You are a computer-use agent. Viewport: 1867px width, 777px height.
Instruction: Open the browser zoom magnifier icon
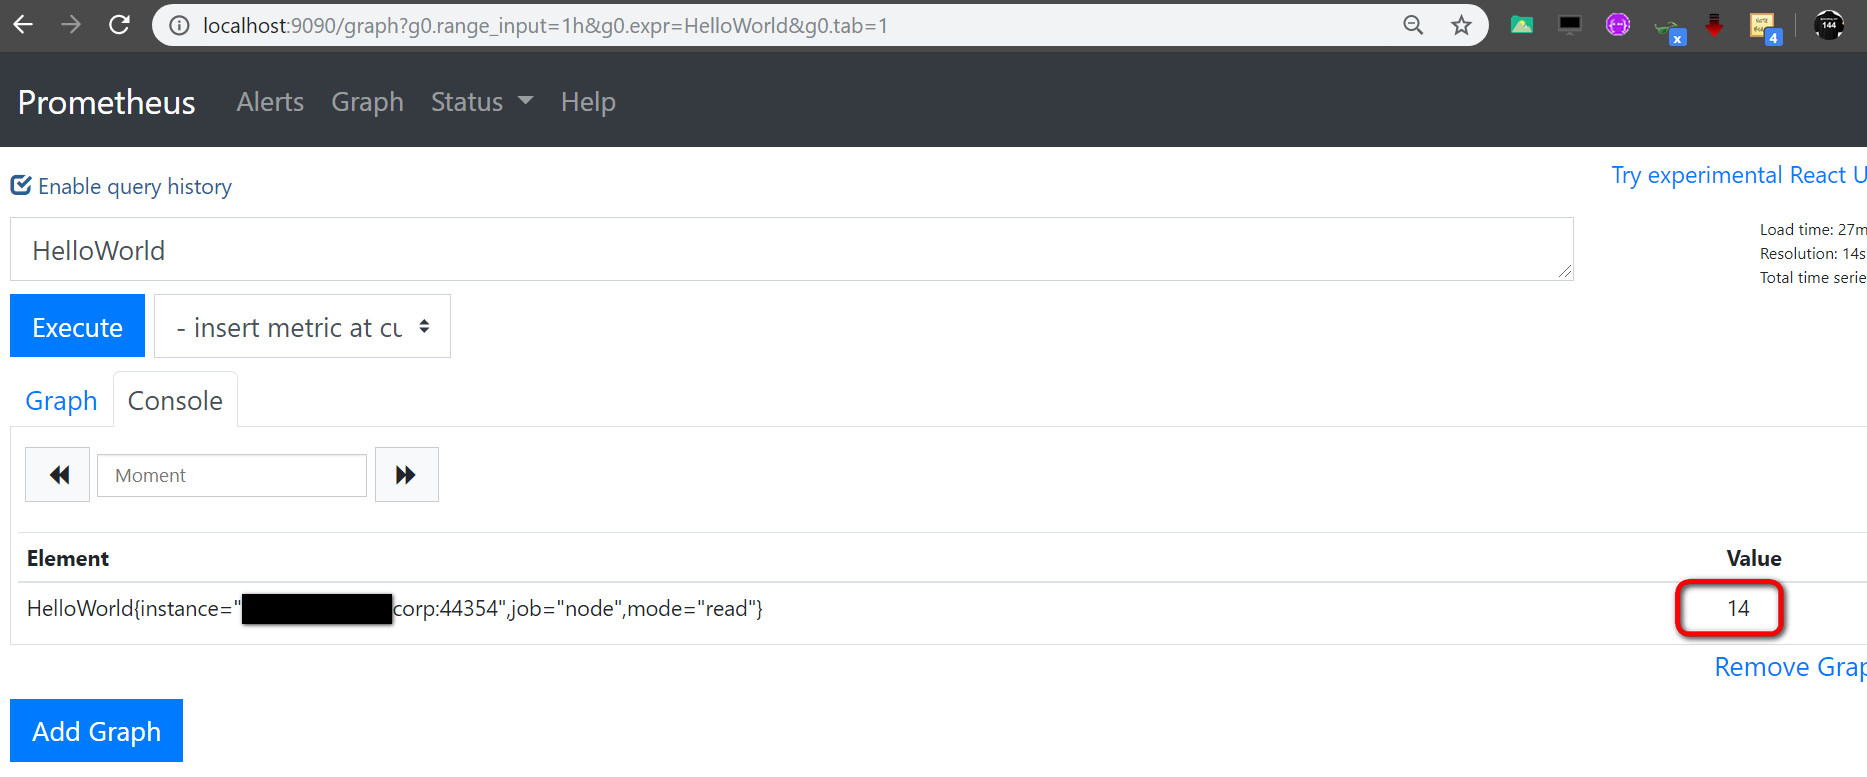1413,25
